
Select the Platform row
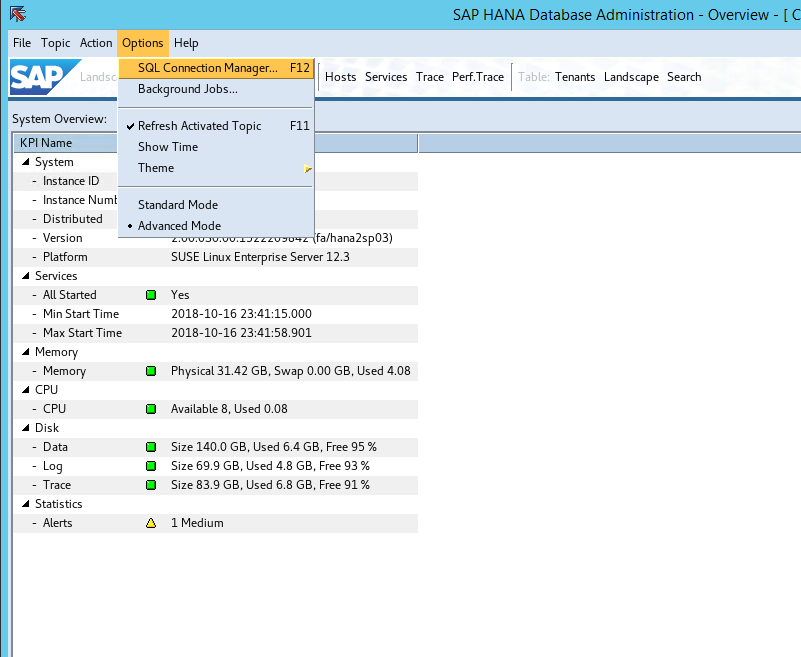click(x=216, y=257)
